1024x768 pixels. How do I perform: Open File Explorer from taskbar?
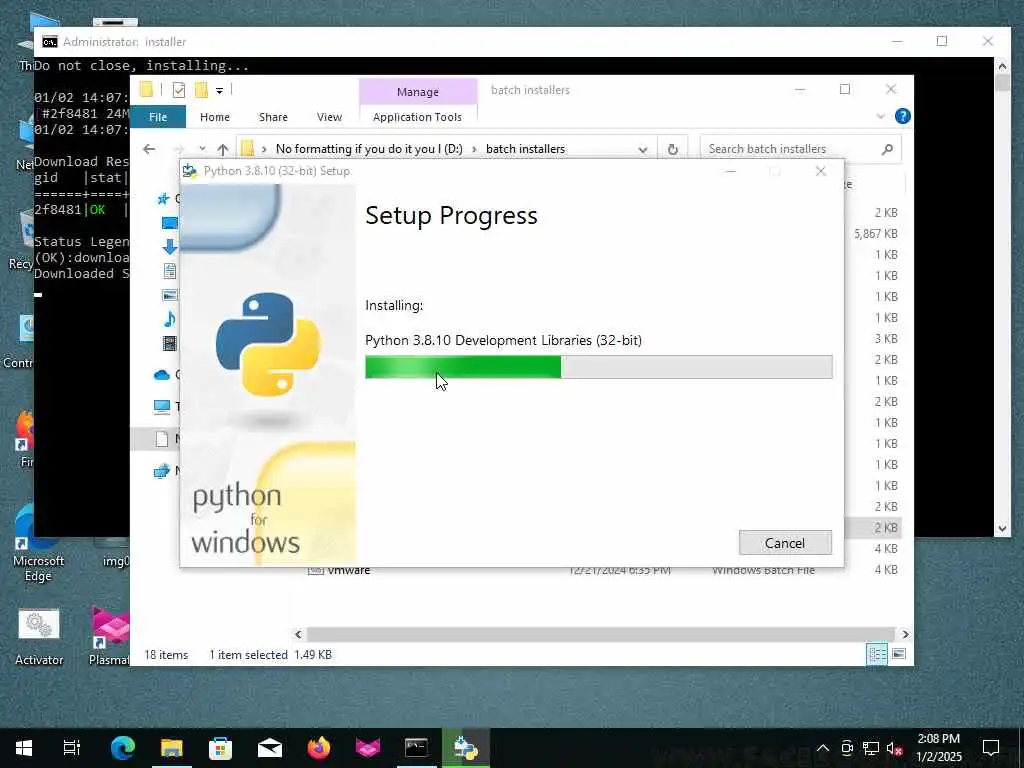(172, 748)
